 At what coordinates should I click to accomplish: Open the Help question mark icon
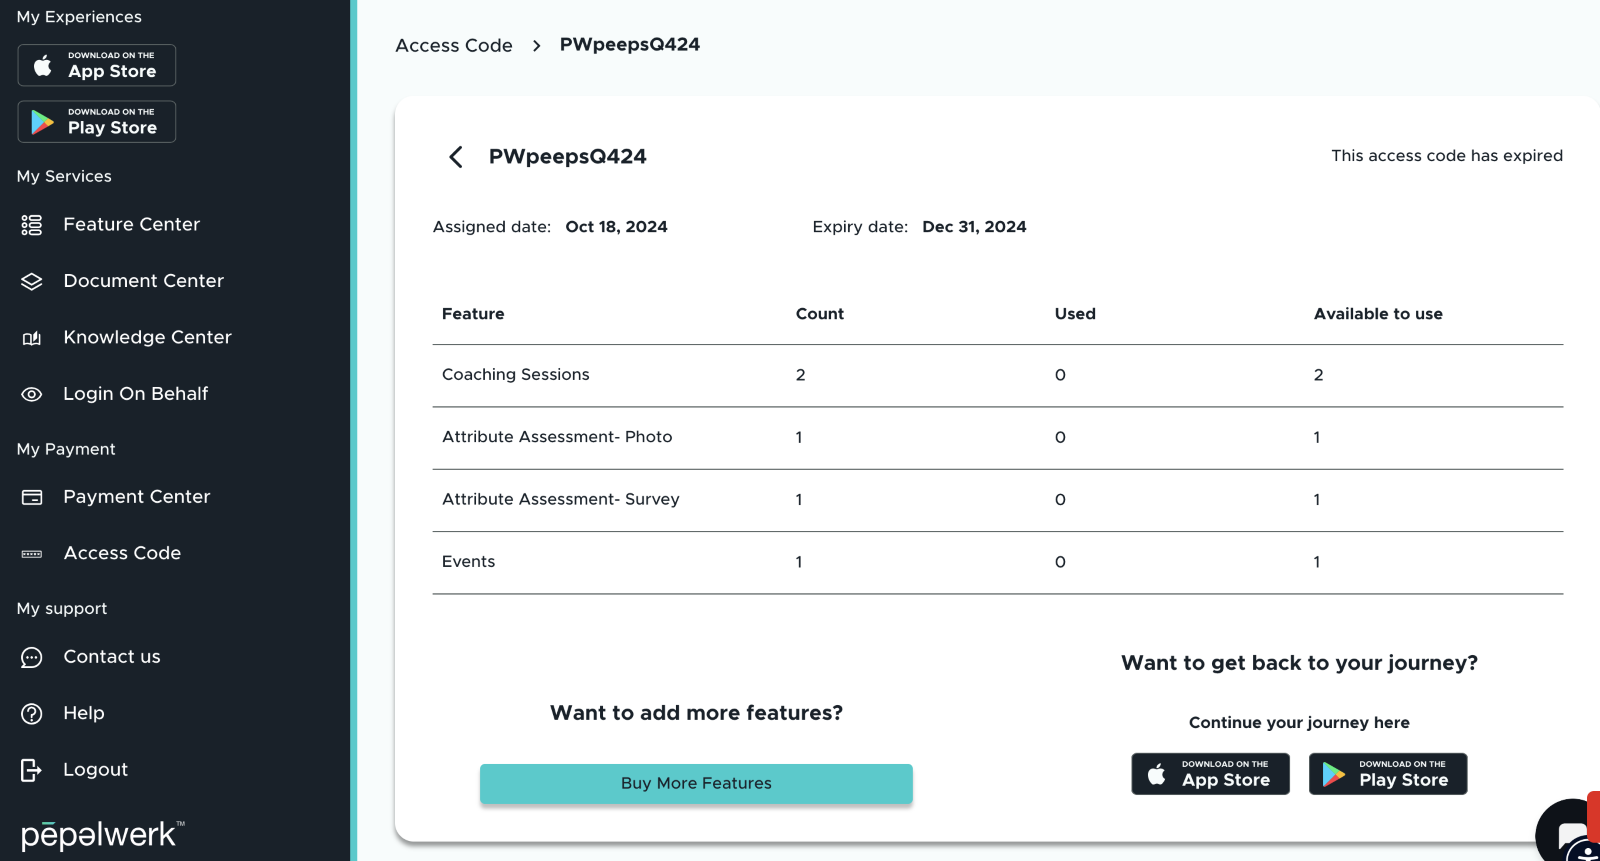click(32, 713)
